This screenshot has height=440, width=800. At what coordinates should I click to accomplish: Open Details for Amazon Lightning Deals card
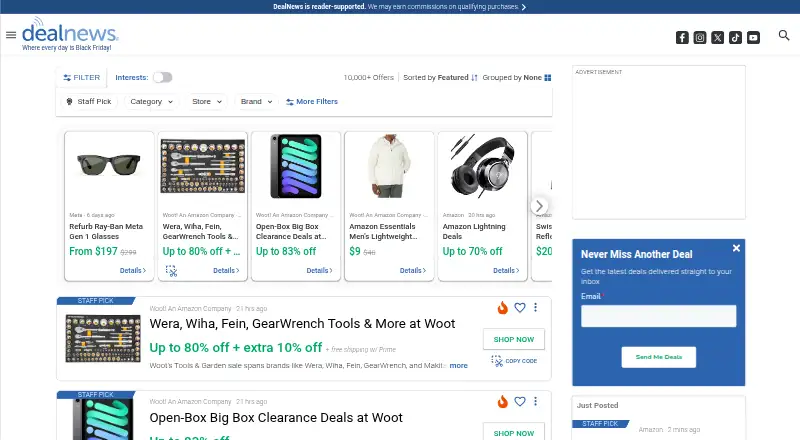pyautogui.click(x=506, y=271)
